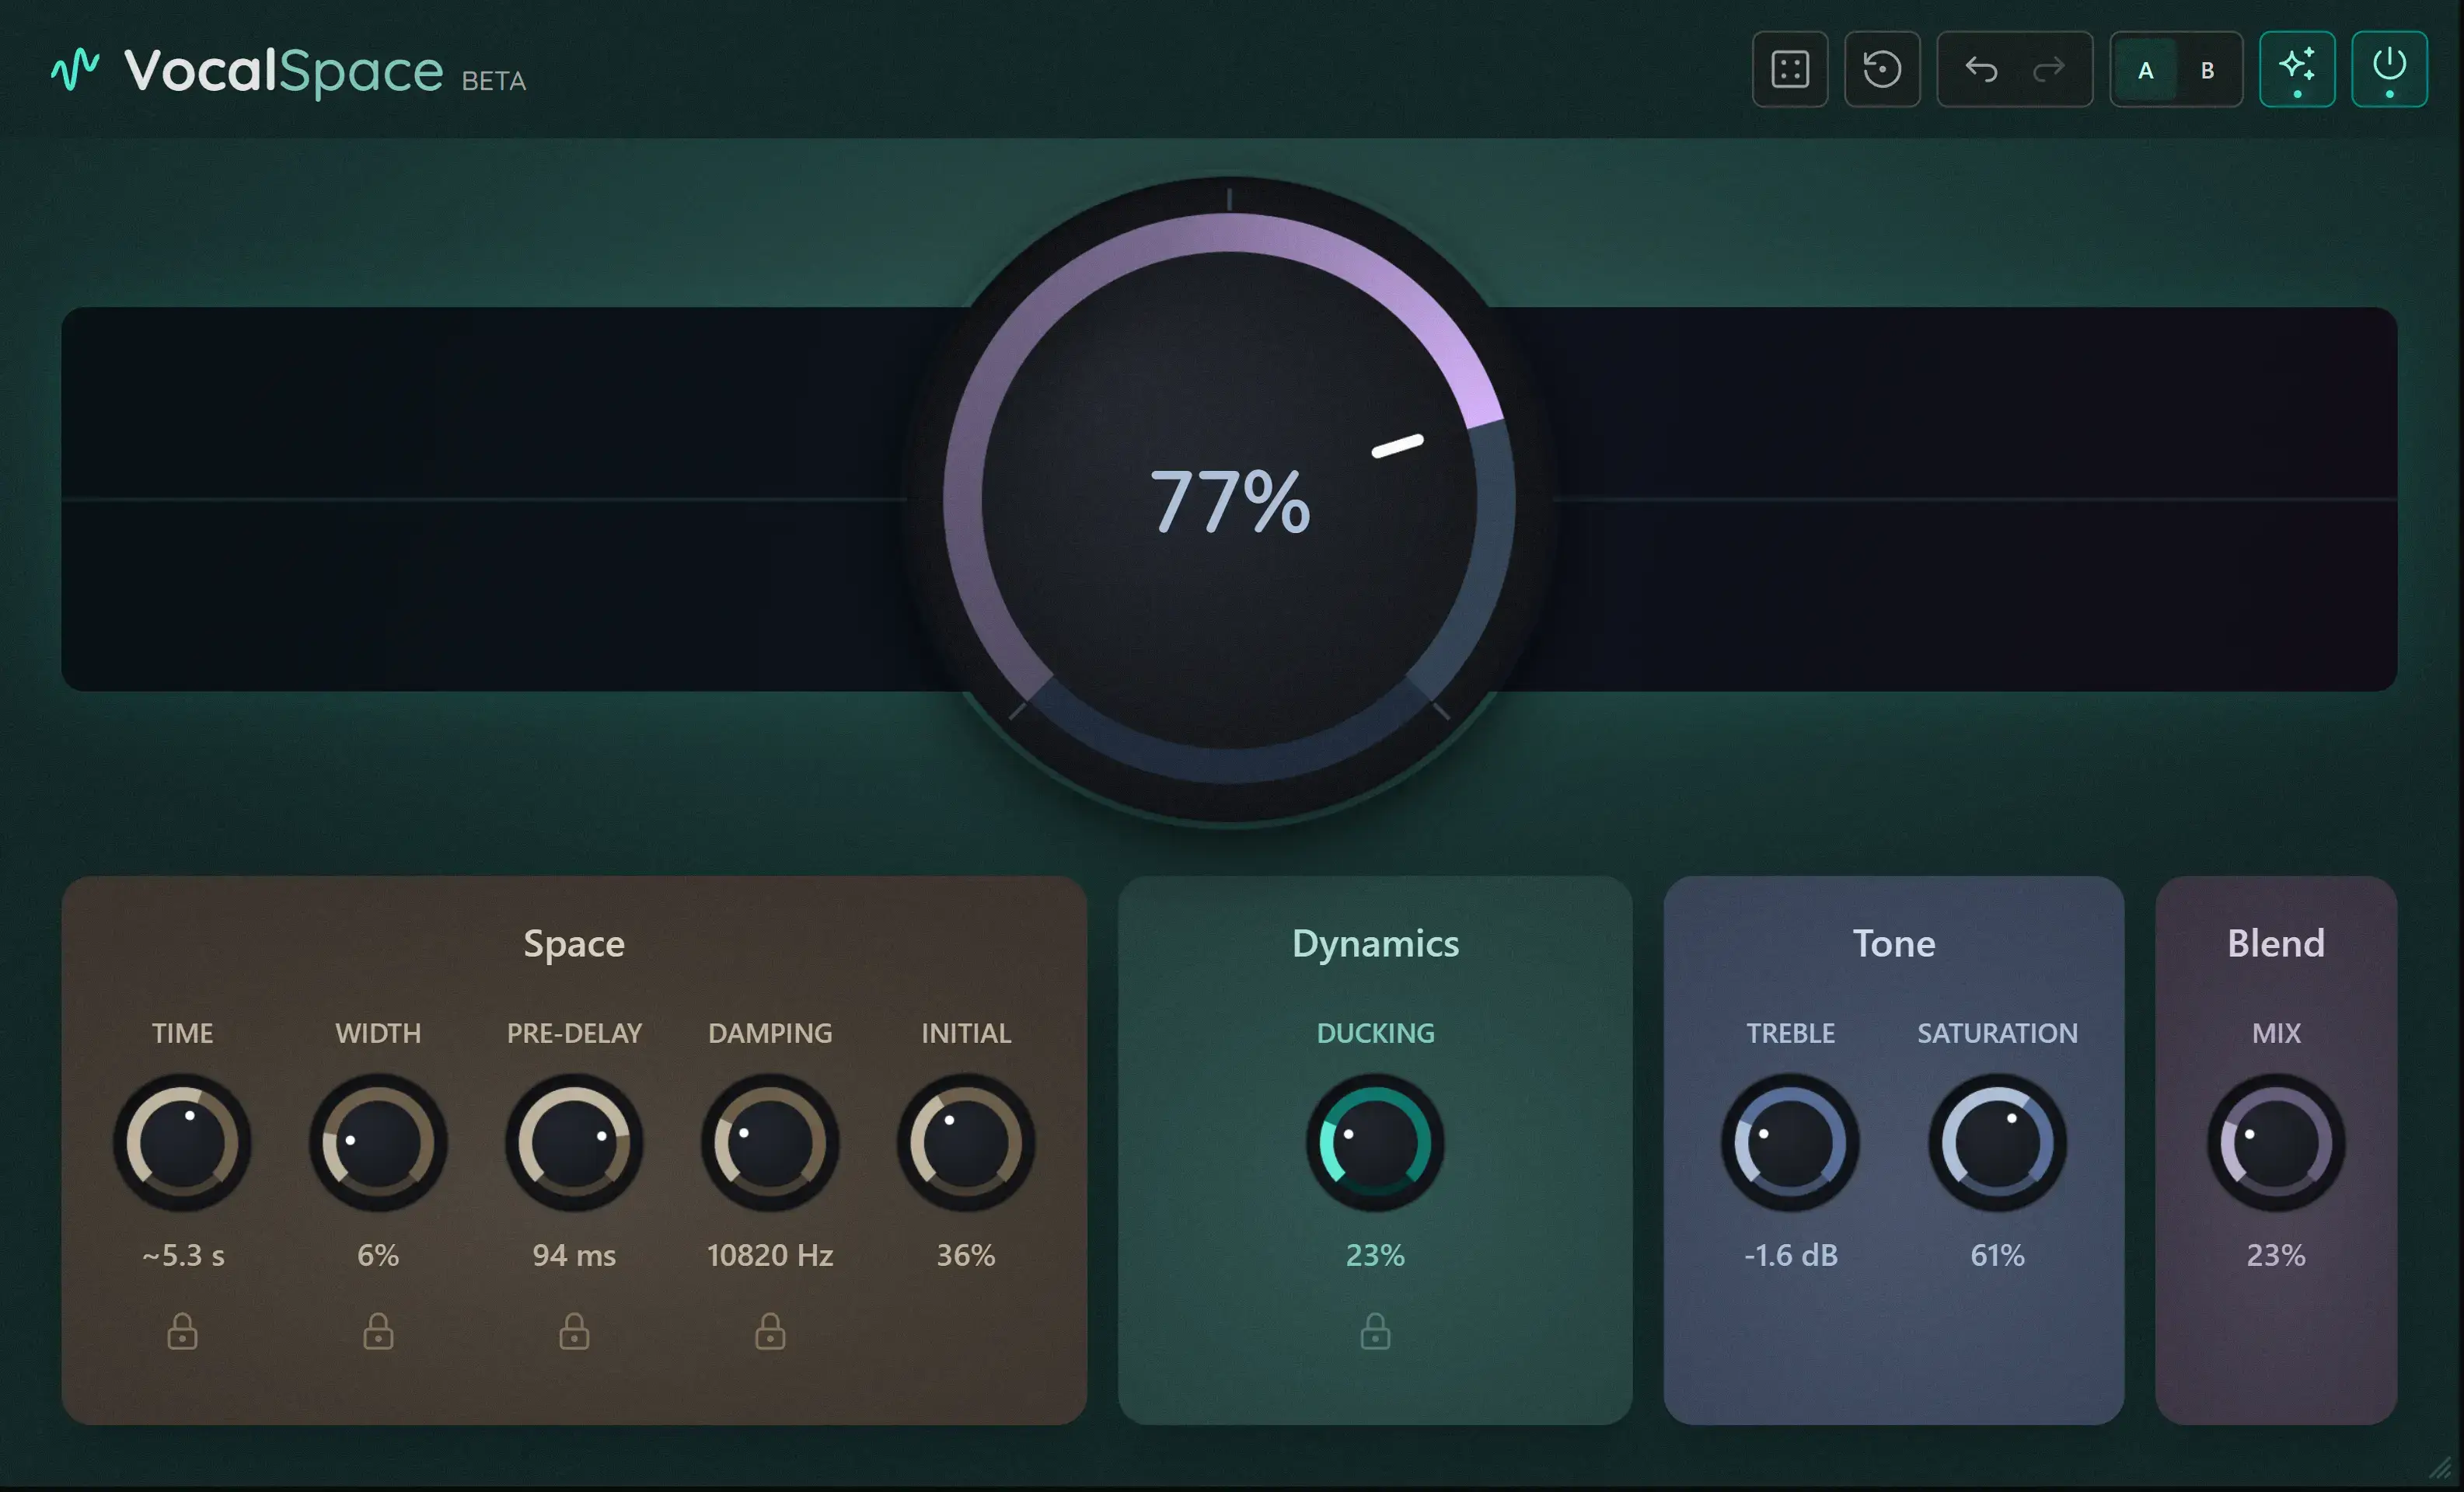Redo the last undone change
Image resolution: width=2464 pixels, height=1492 pixels.
click(2049, 69)
